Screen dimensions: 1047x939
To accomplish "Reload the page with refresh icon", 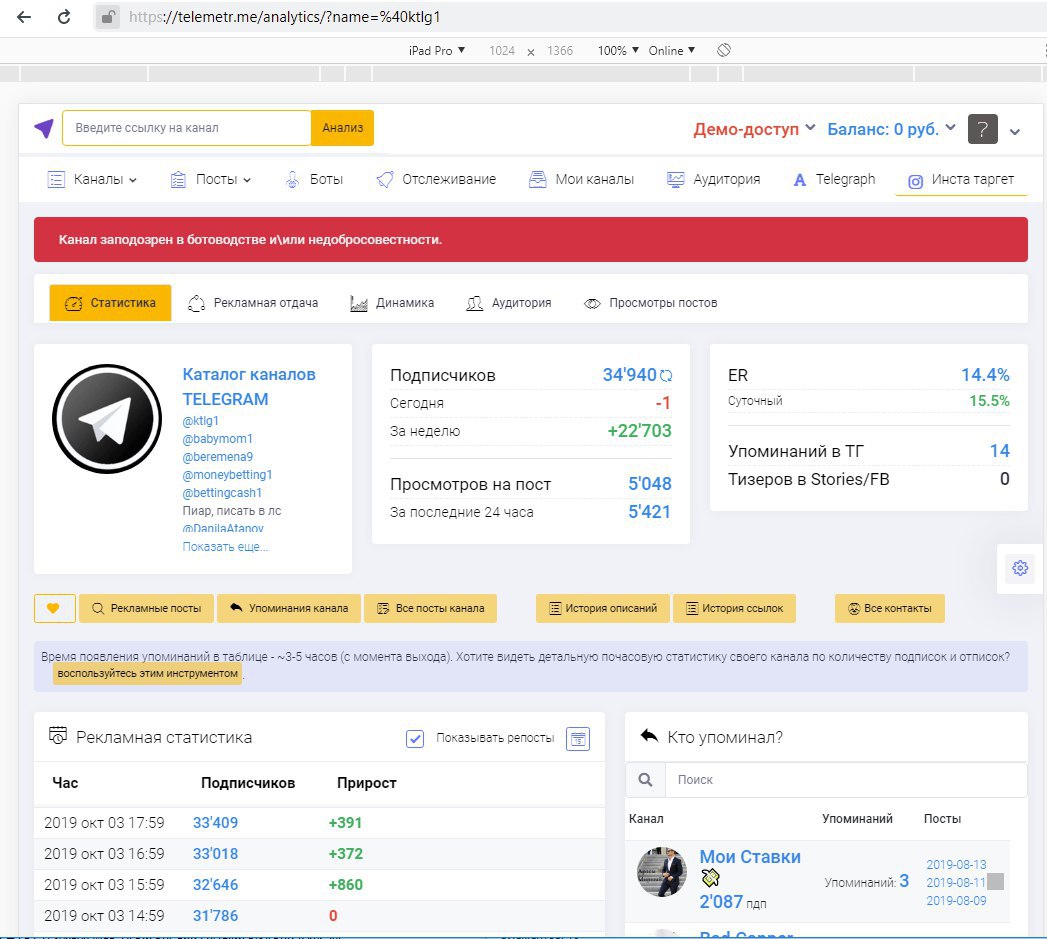I will coord(64,17).
